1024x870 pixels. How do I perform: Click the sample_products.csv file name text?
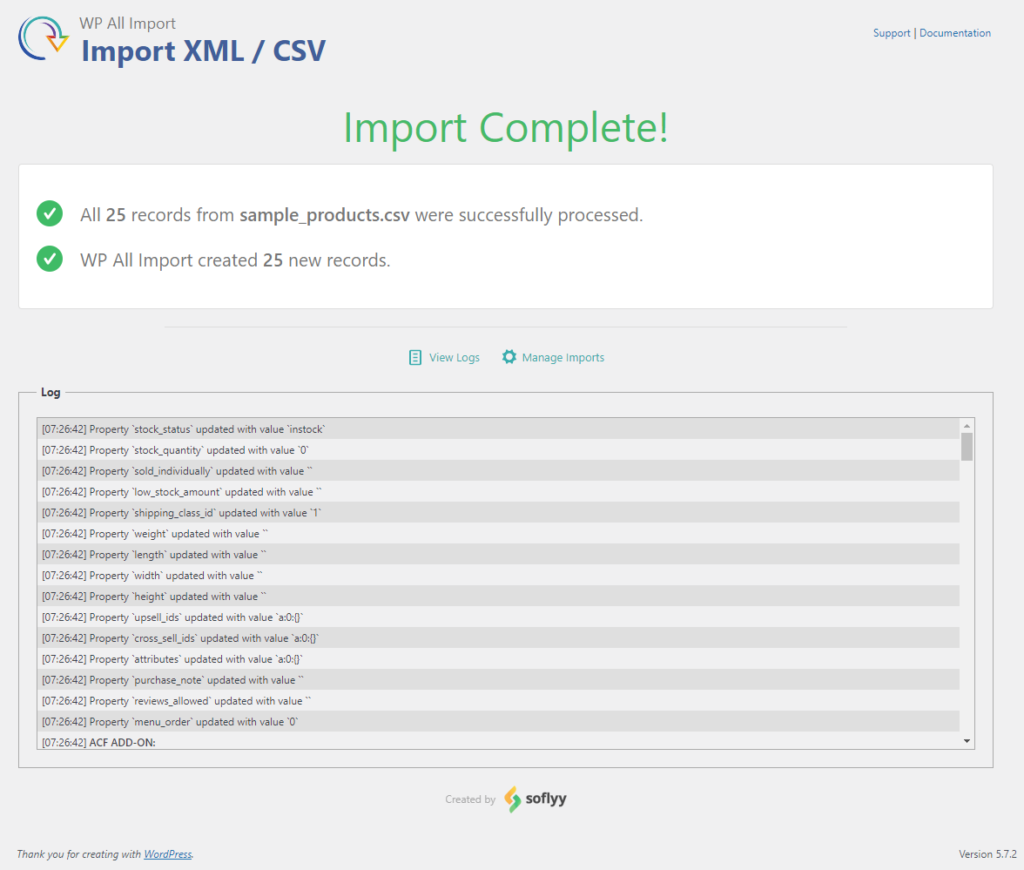coord(325,215)
